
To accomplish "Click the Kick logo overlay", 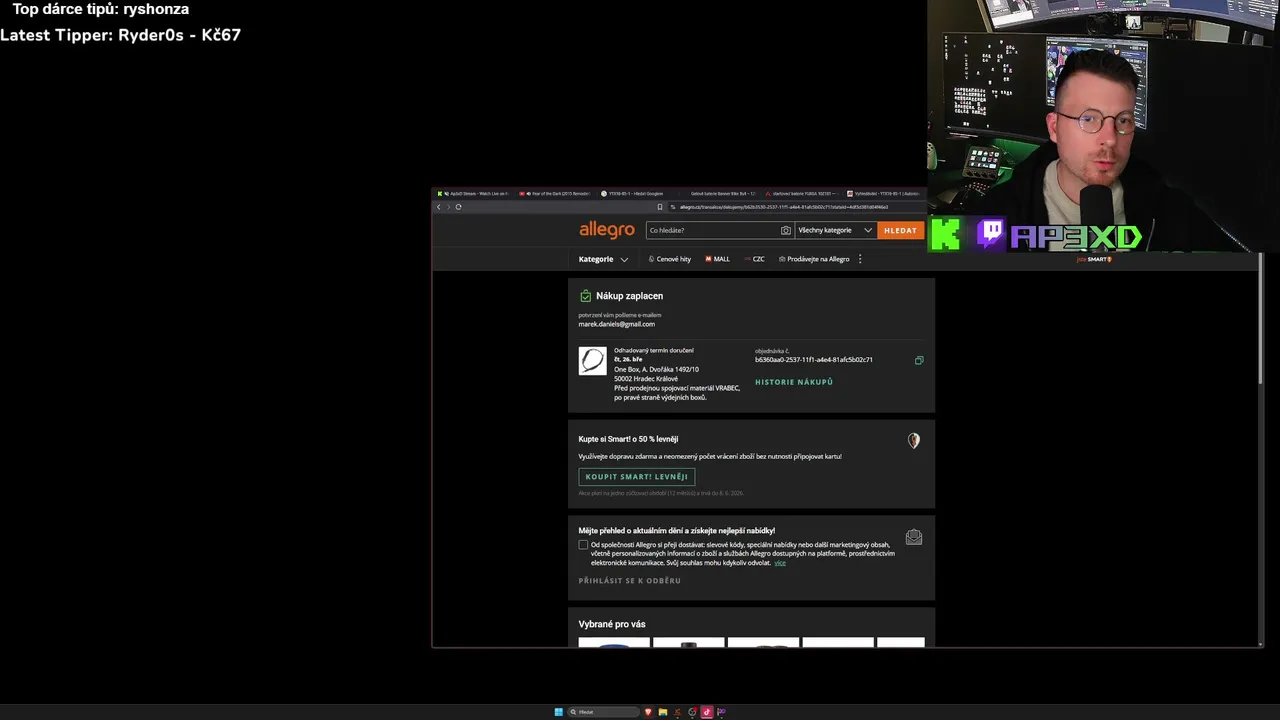I will [946, 235].
